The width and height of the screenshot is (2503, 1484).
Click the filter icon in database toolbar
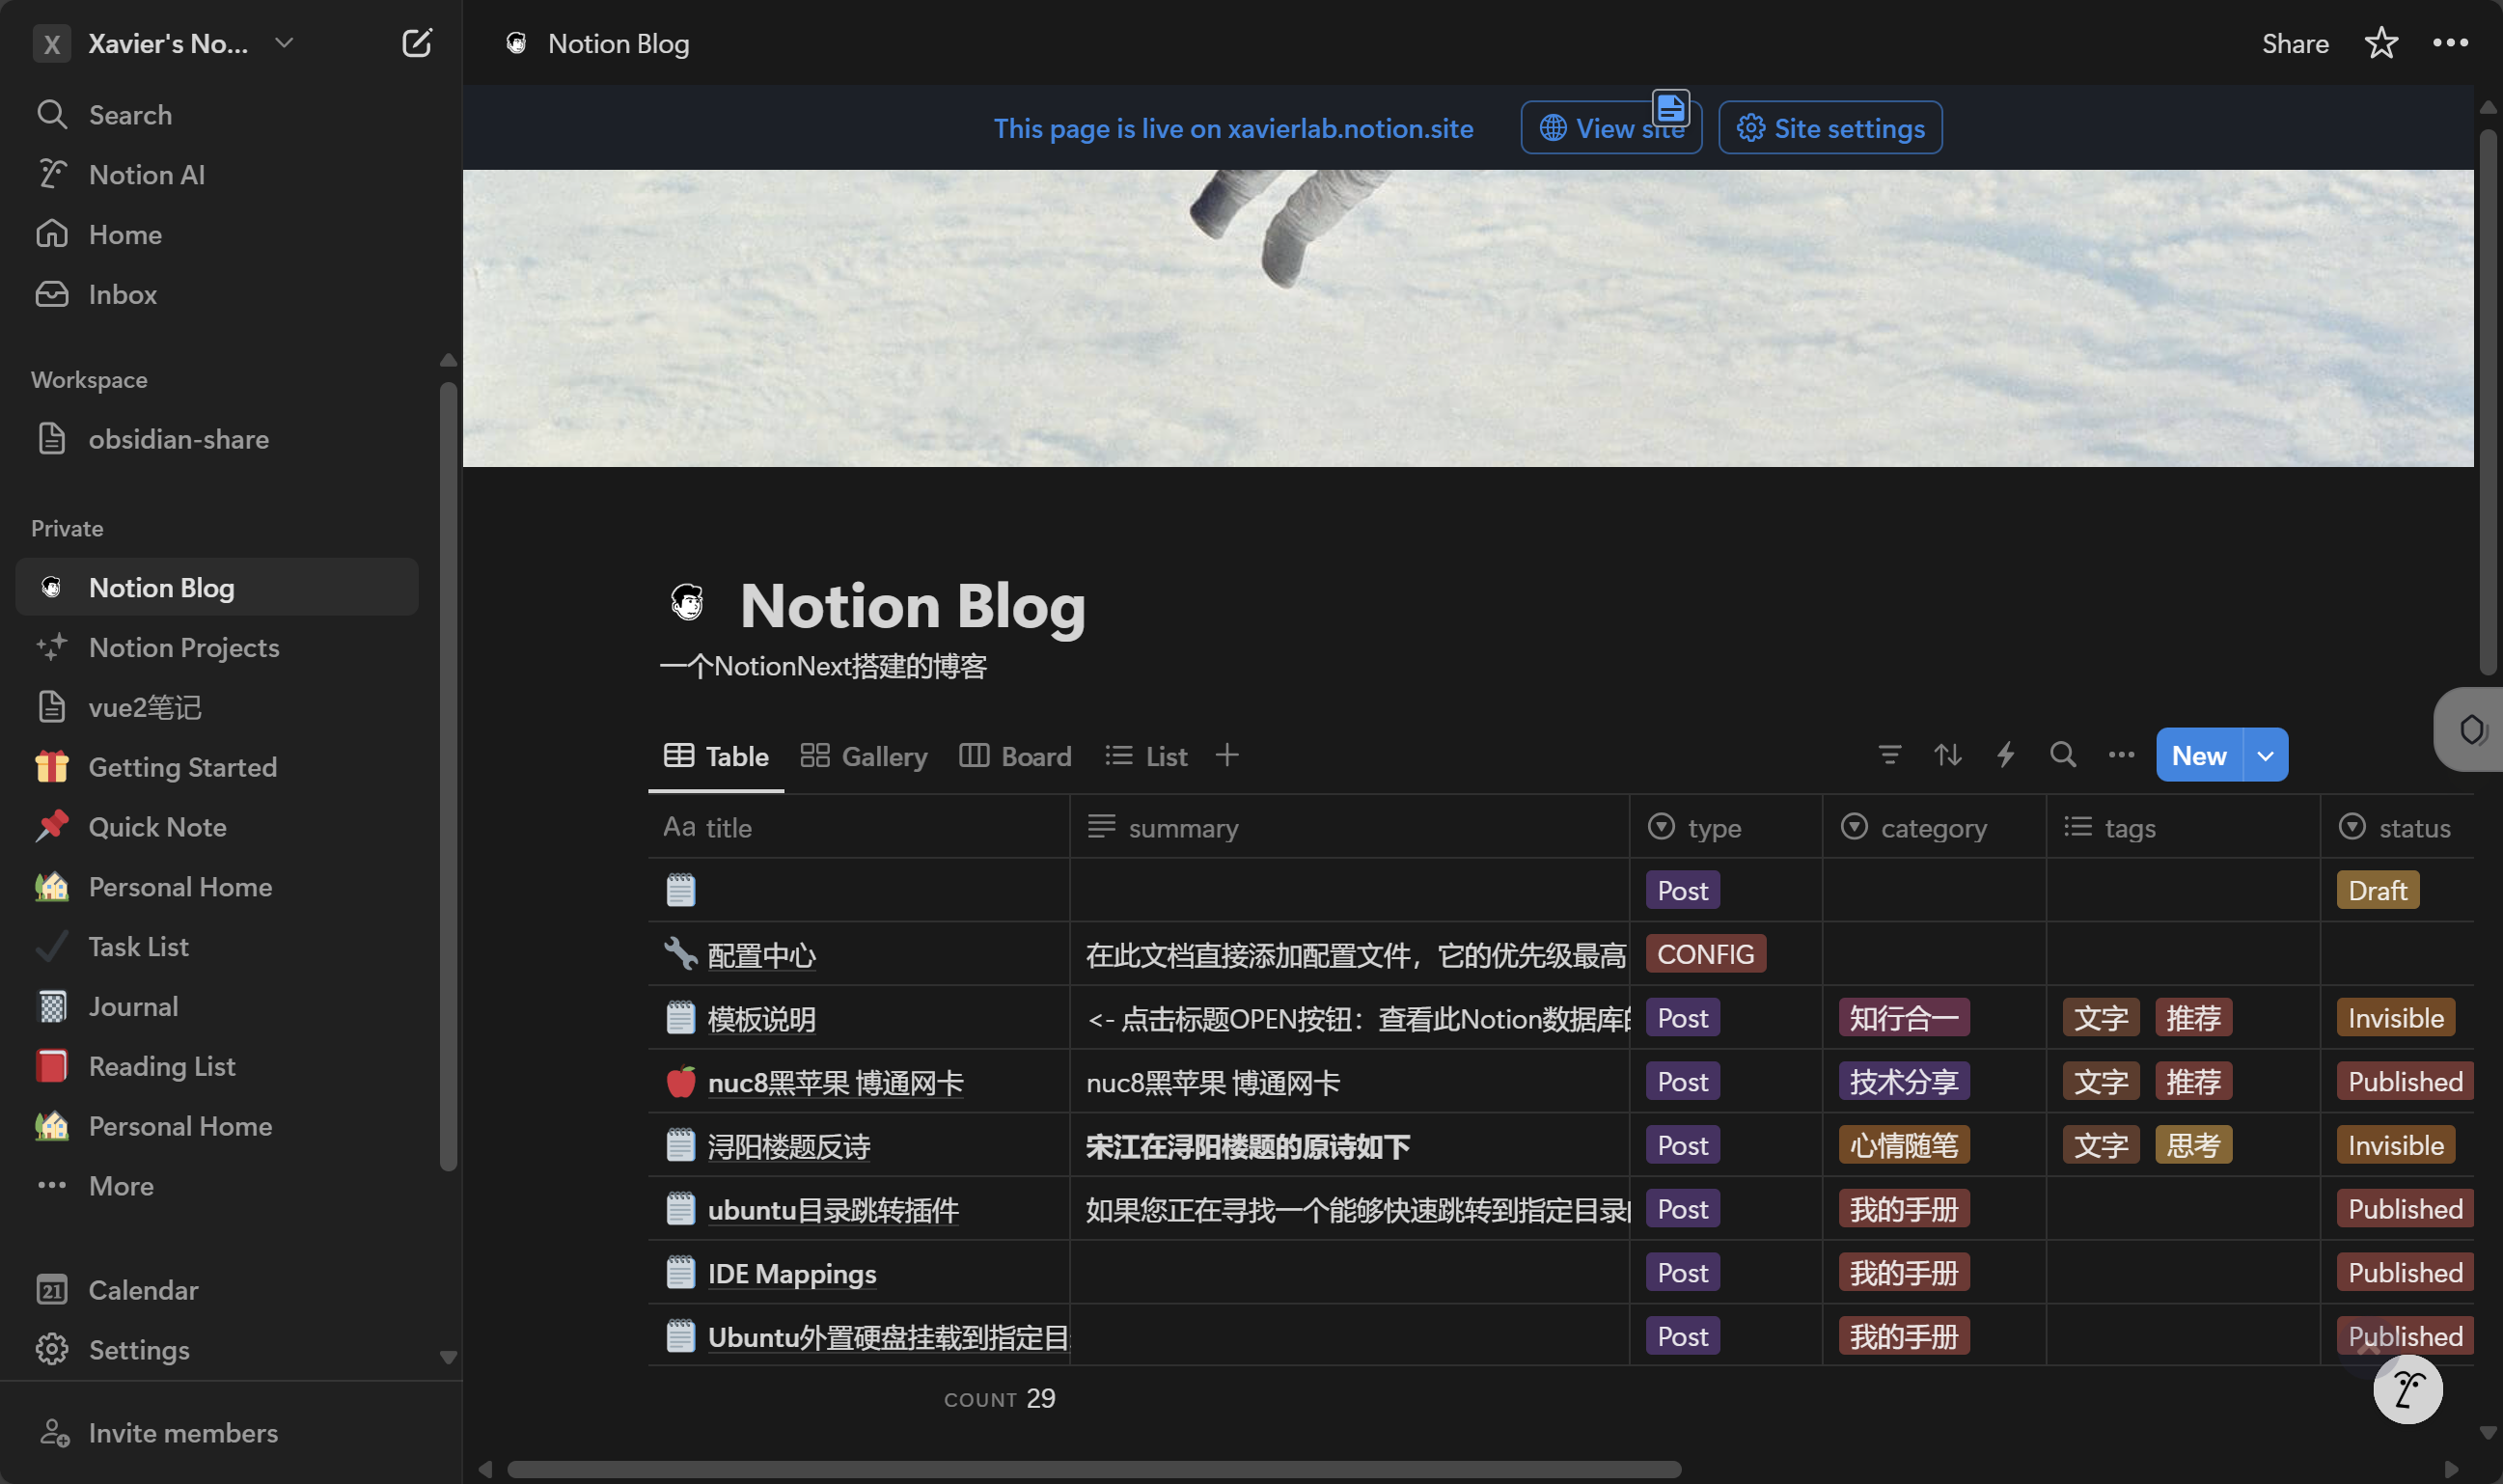(1889, 755)
